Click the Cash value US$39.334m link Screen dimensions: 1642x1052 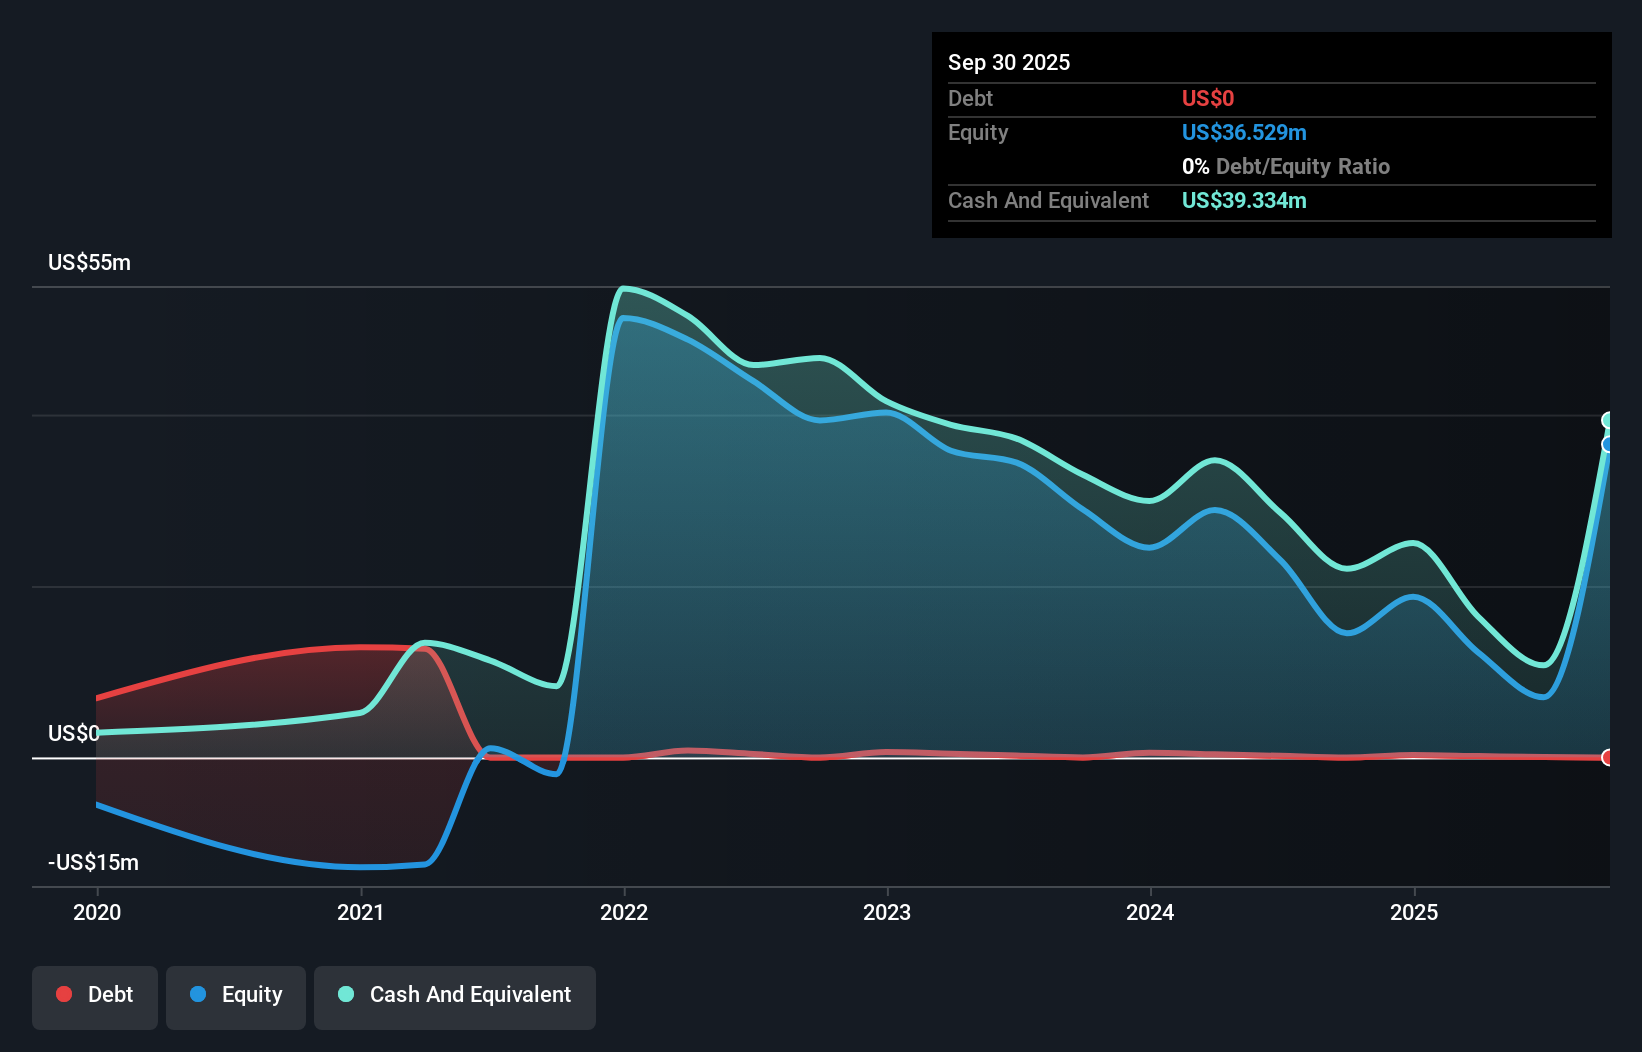pyautogui.click(x=1244, y=200)
